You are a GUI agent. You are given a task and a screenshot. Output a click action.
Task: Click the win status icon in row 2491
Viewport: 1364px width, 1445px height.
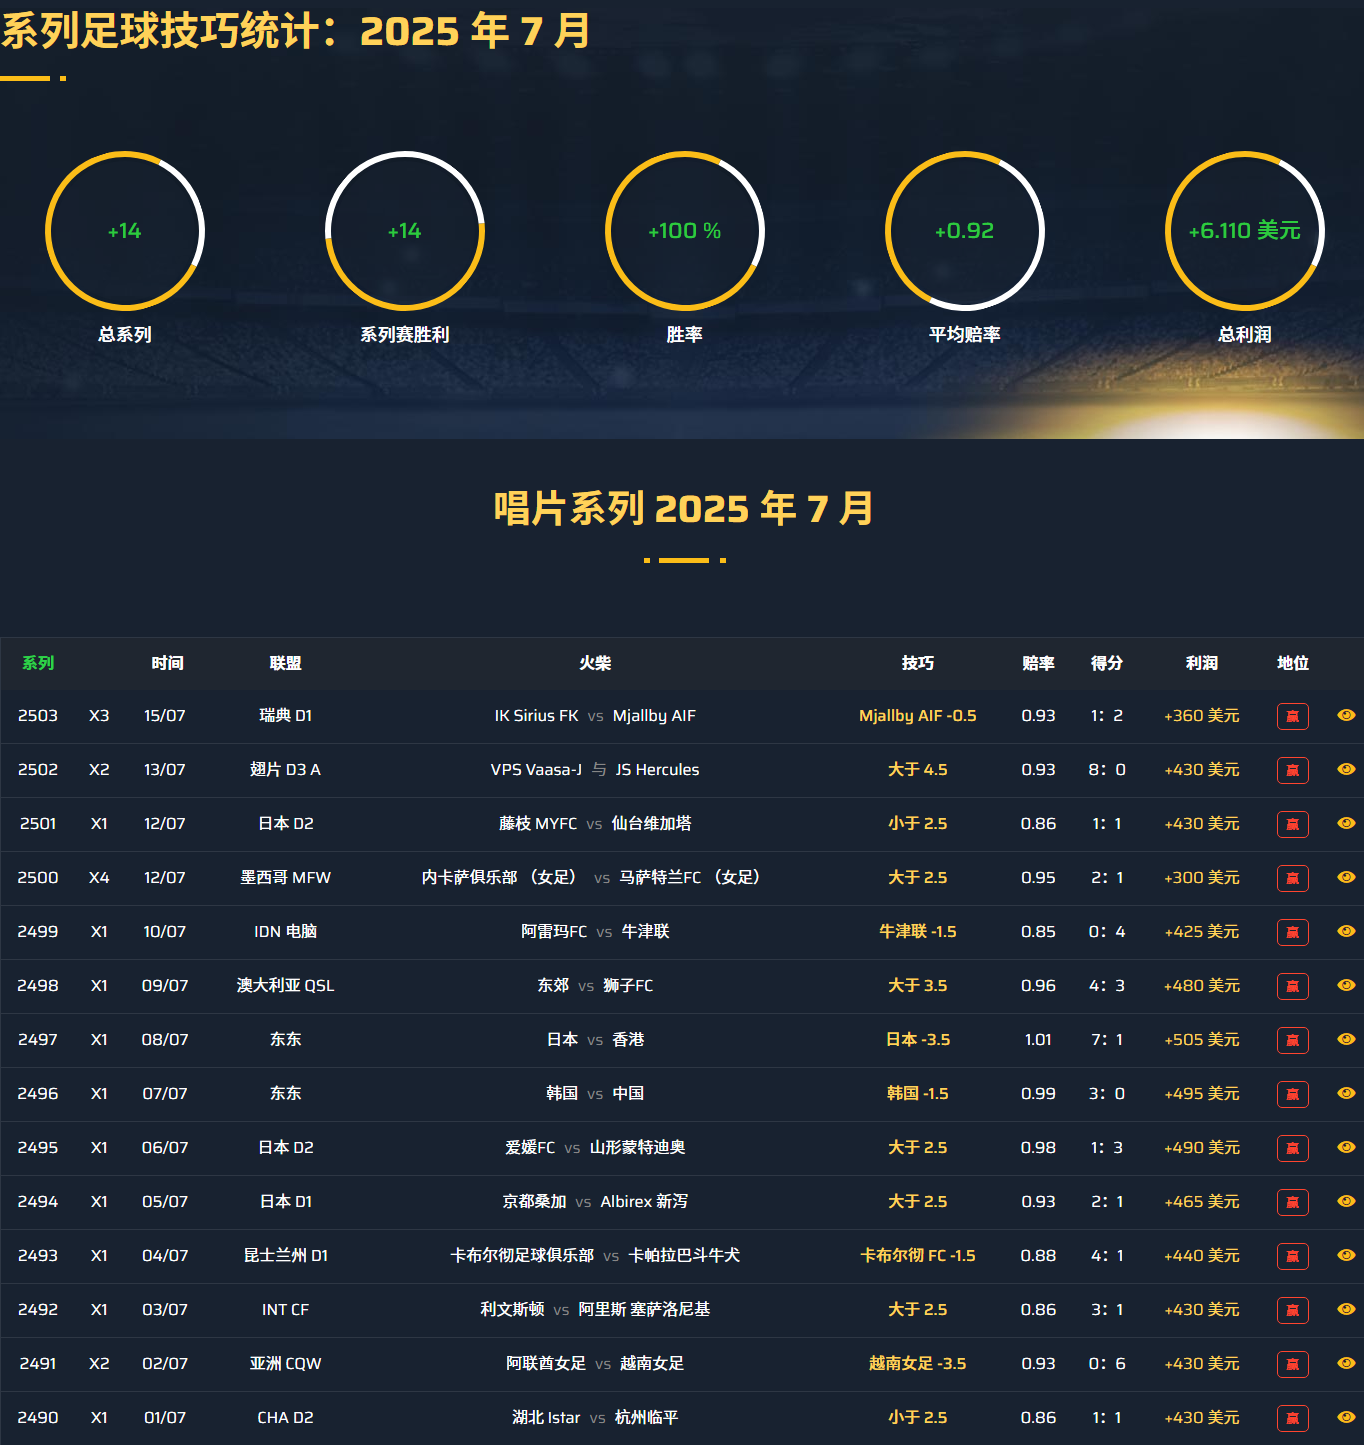pos(1292,1364)
